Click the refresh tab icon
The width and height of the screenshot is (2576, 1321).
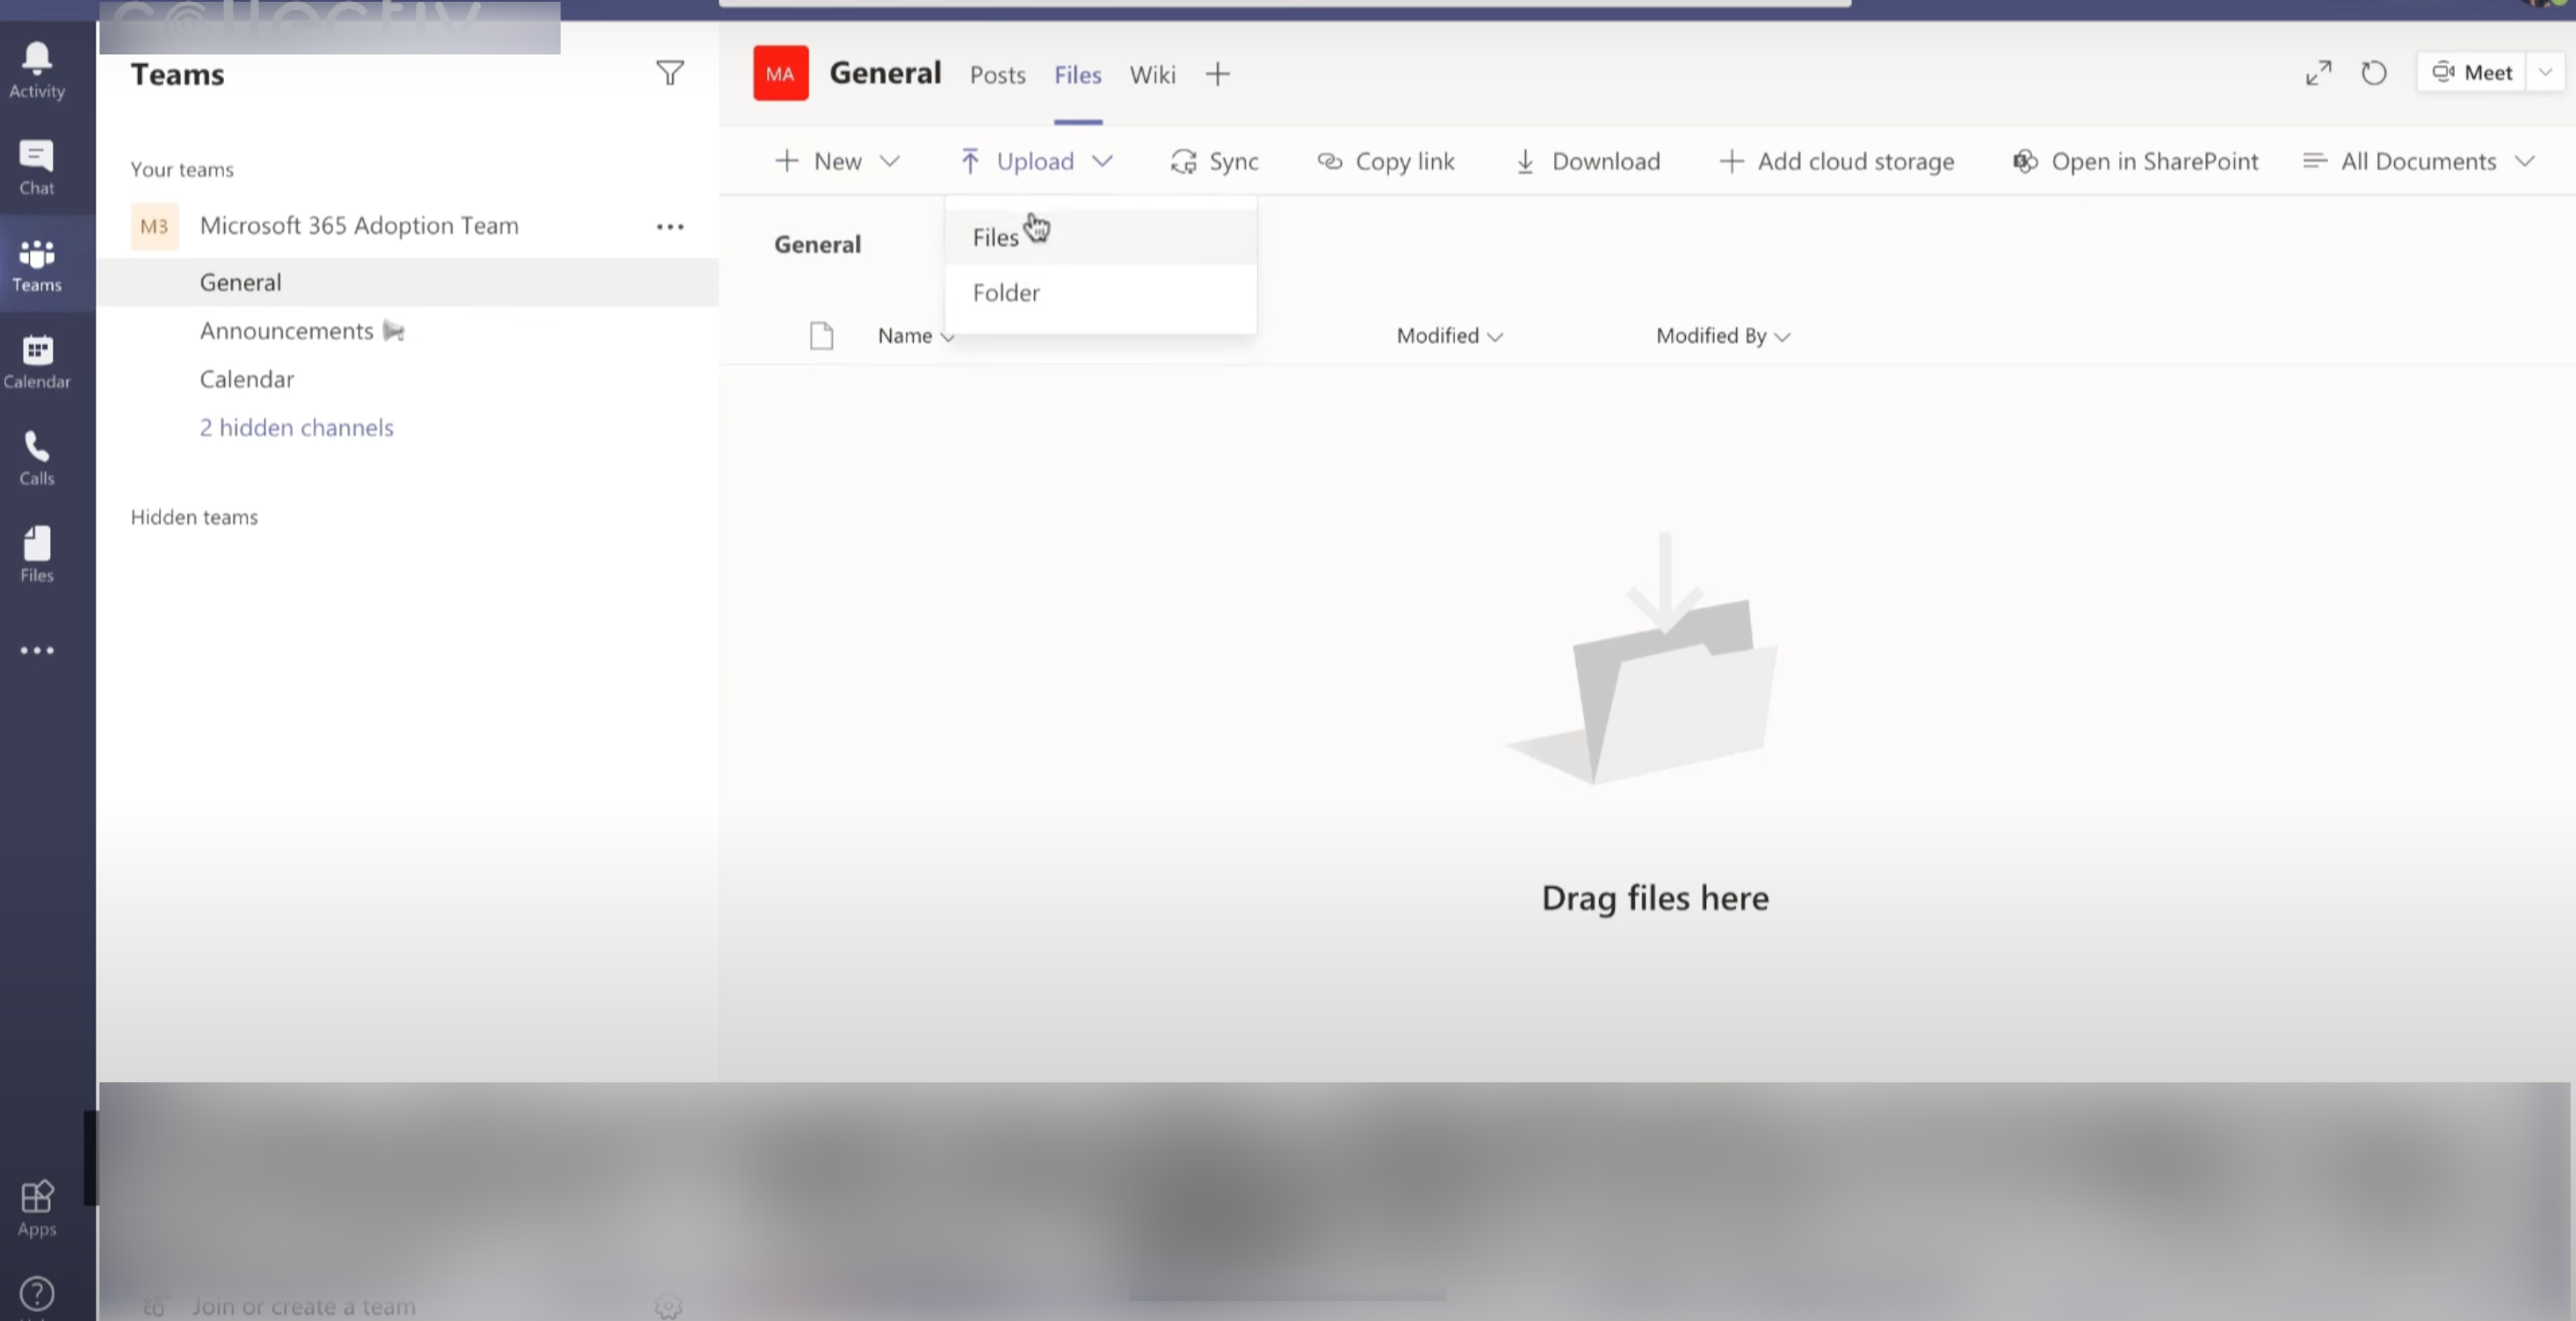coord(2373,73)
